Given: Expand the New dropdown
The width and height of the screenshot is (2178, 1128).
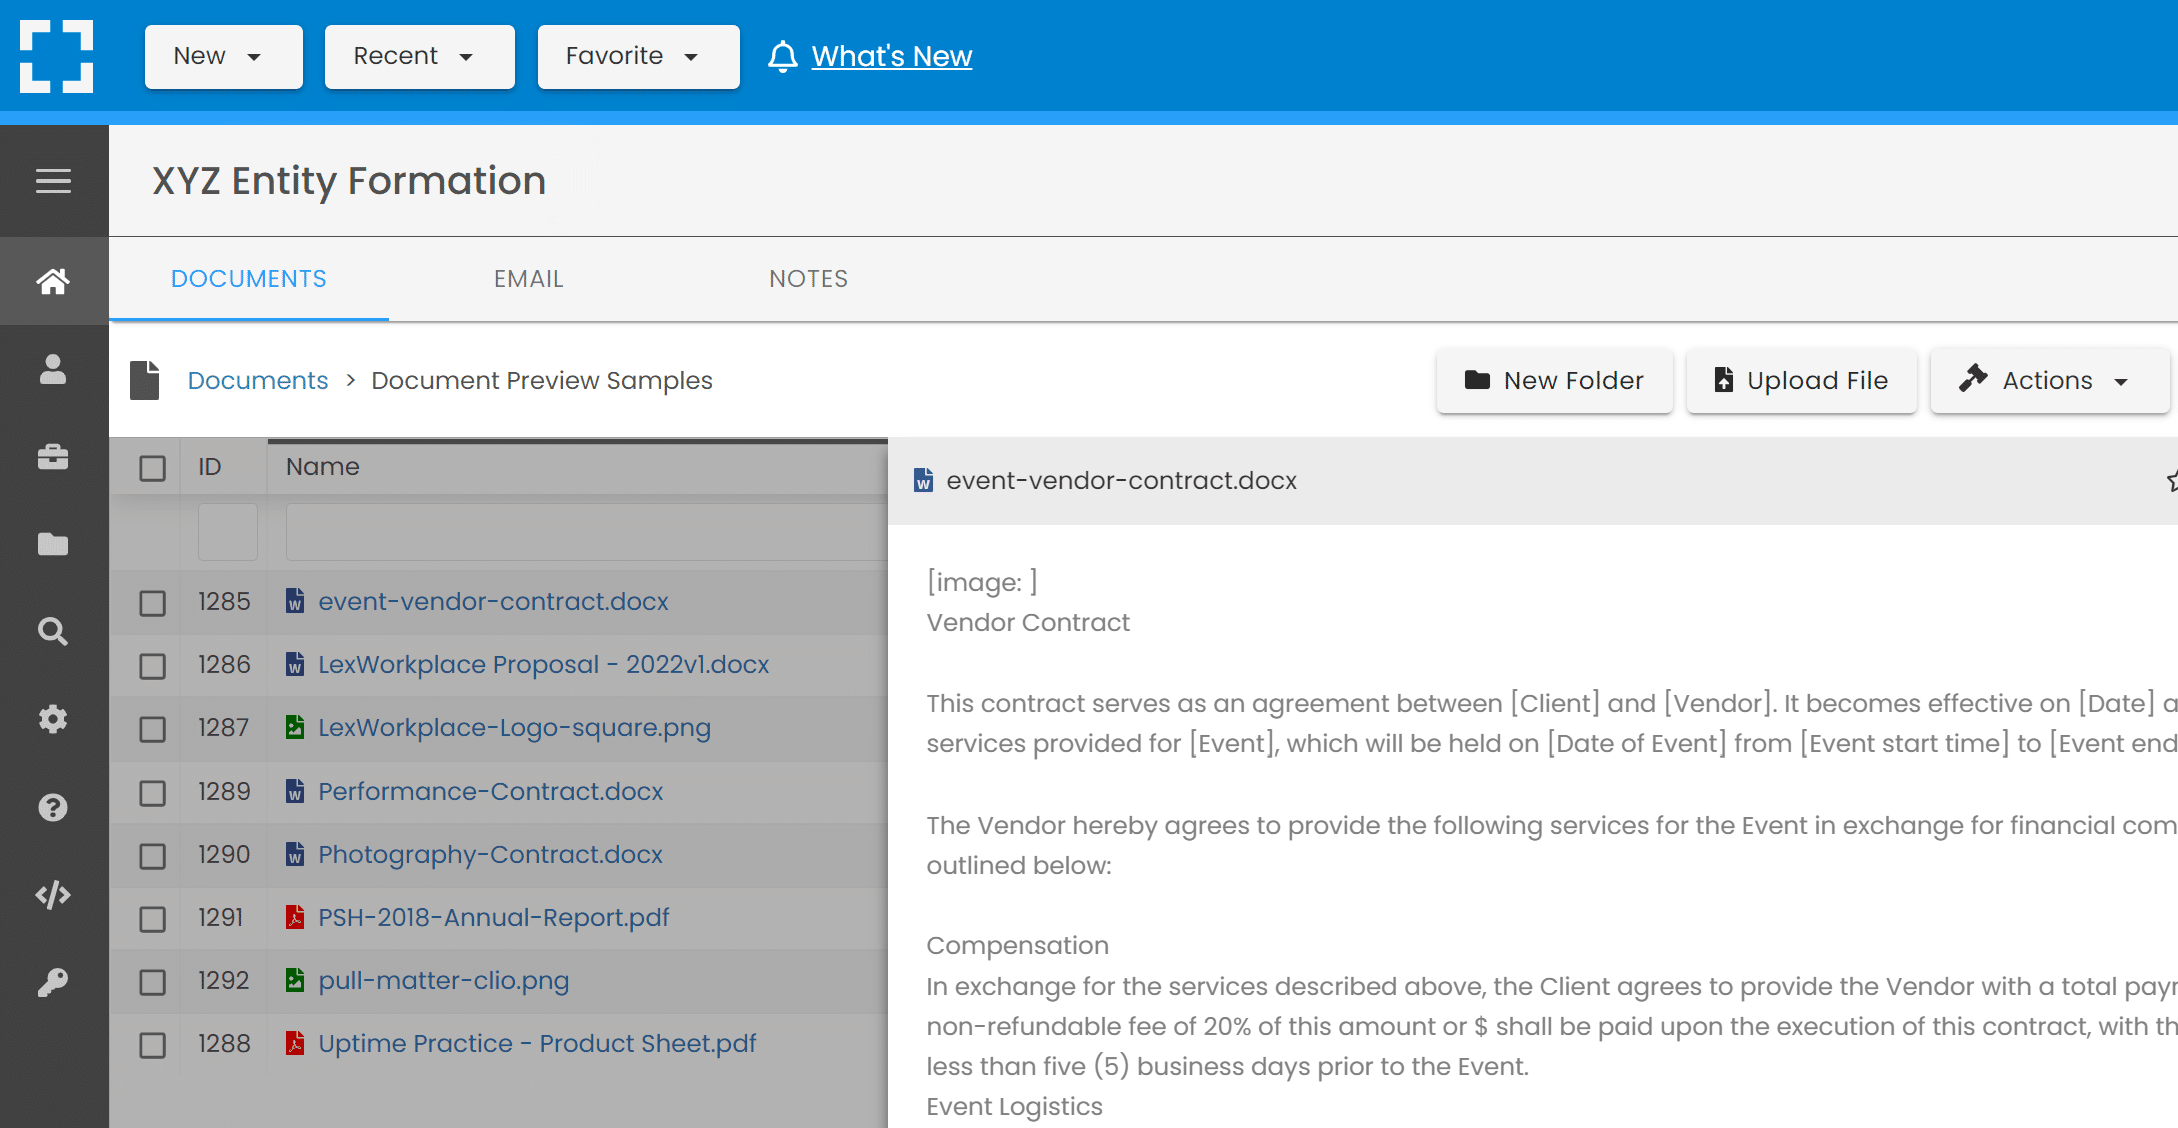Looking at the screenshot, I should coord(223,56).
